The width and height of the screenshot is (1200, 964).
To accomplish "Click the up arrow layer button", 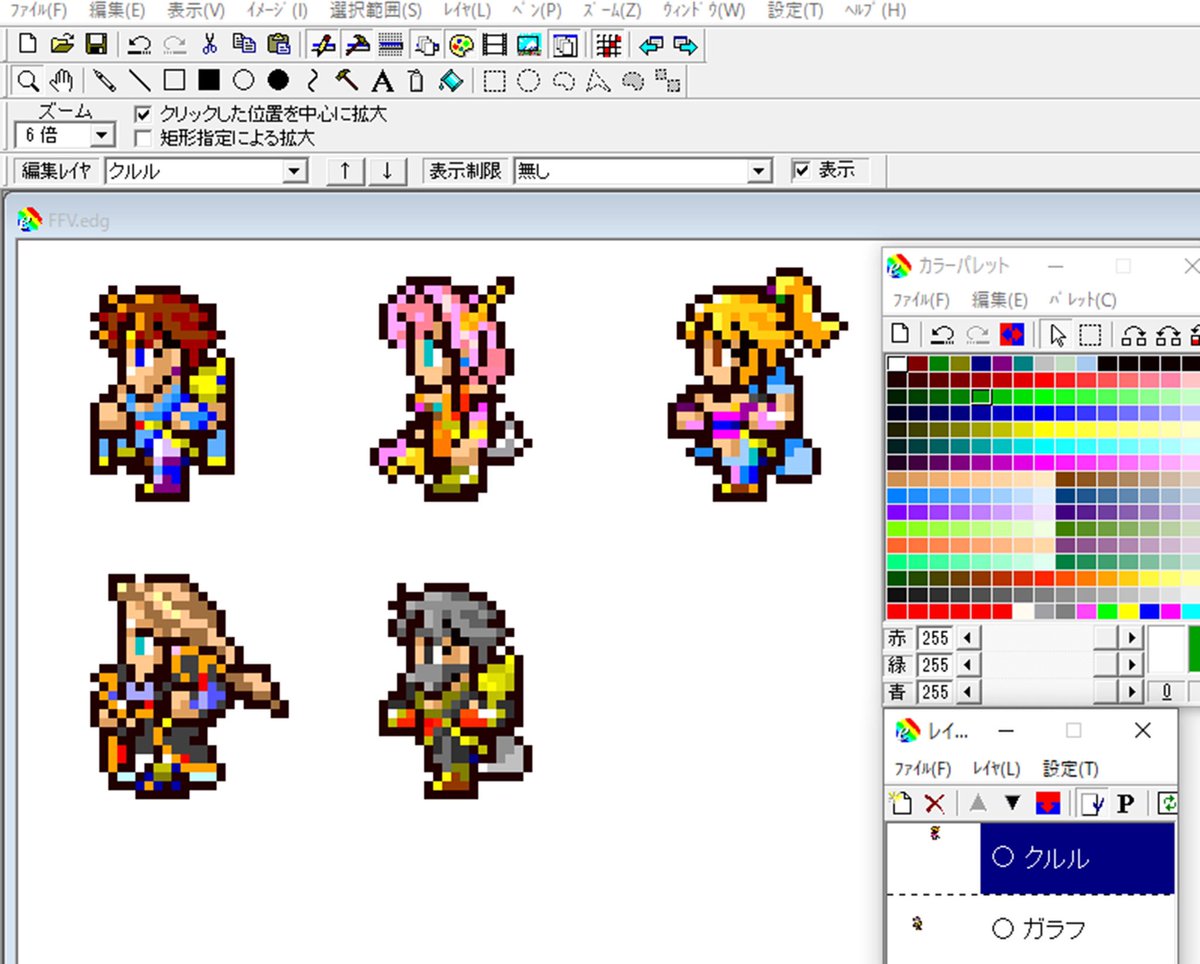I will 346,171.
